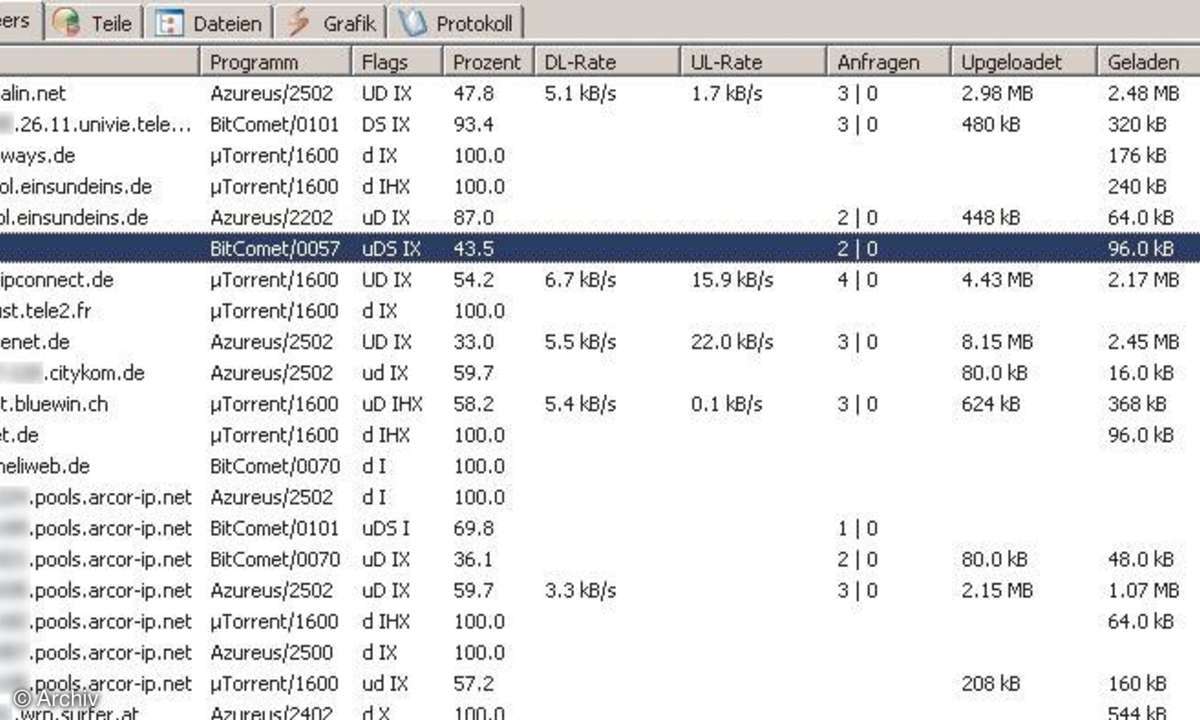This screenshot has height=720, width=1200.
Task: Click the Protokoll tab scroll icon
Action: [410, 22]
